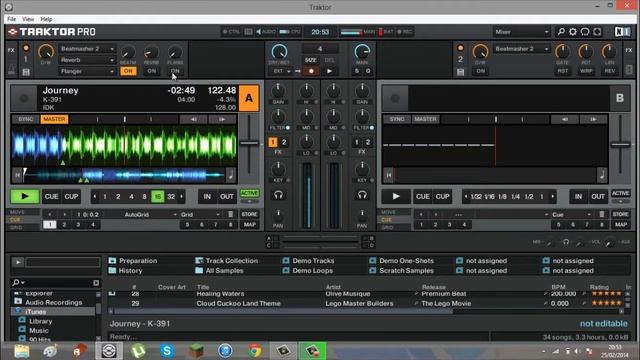
Task: Click FX unit 2 snapshot save icon
Action: point(460,72)
